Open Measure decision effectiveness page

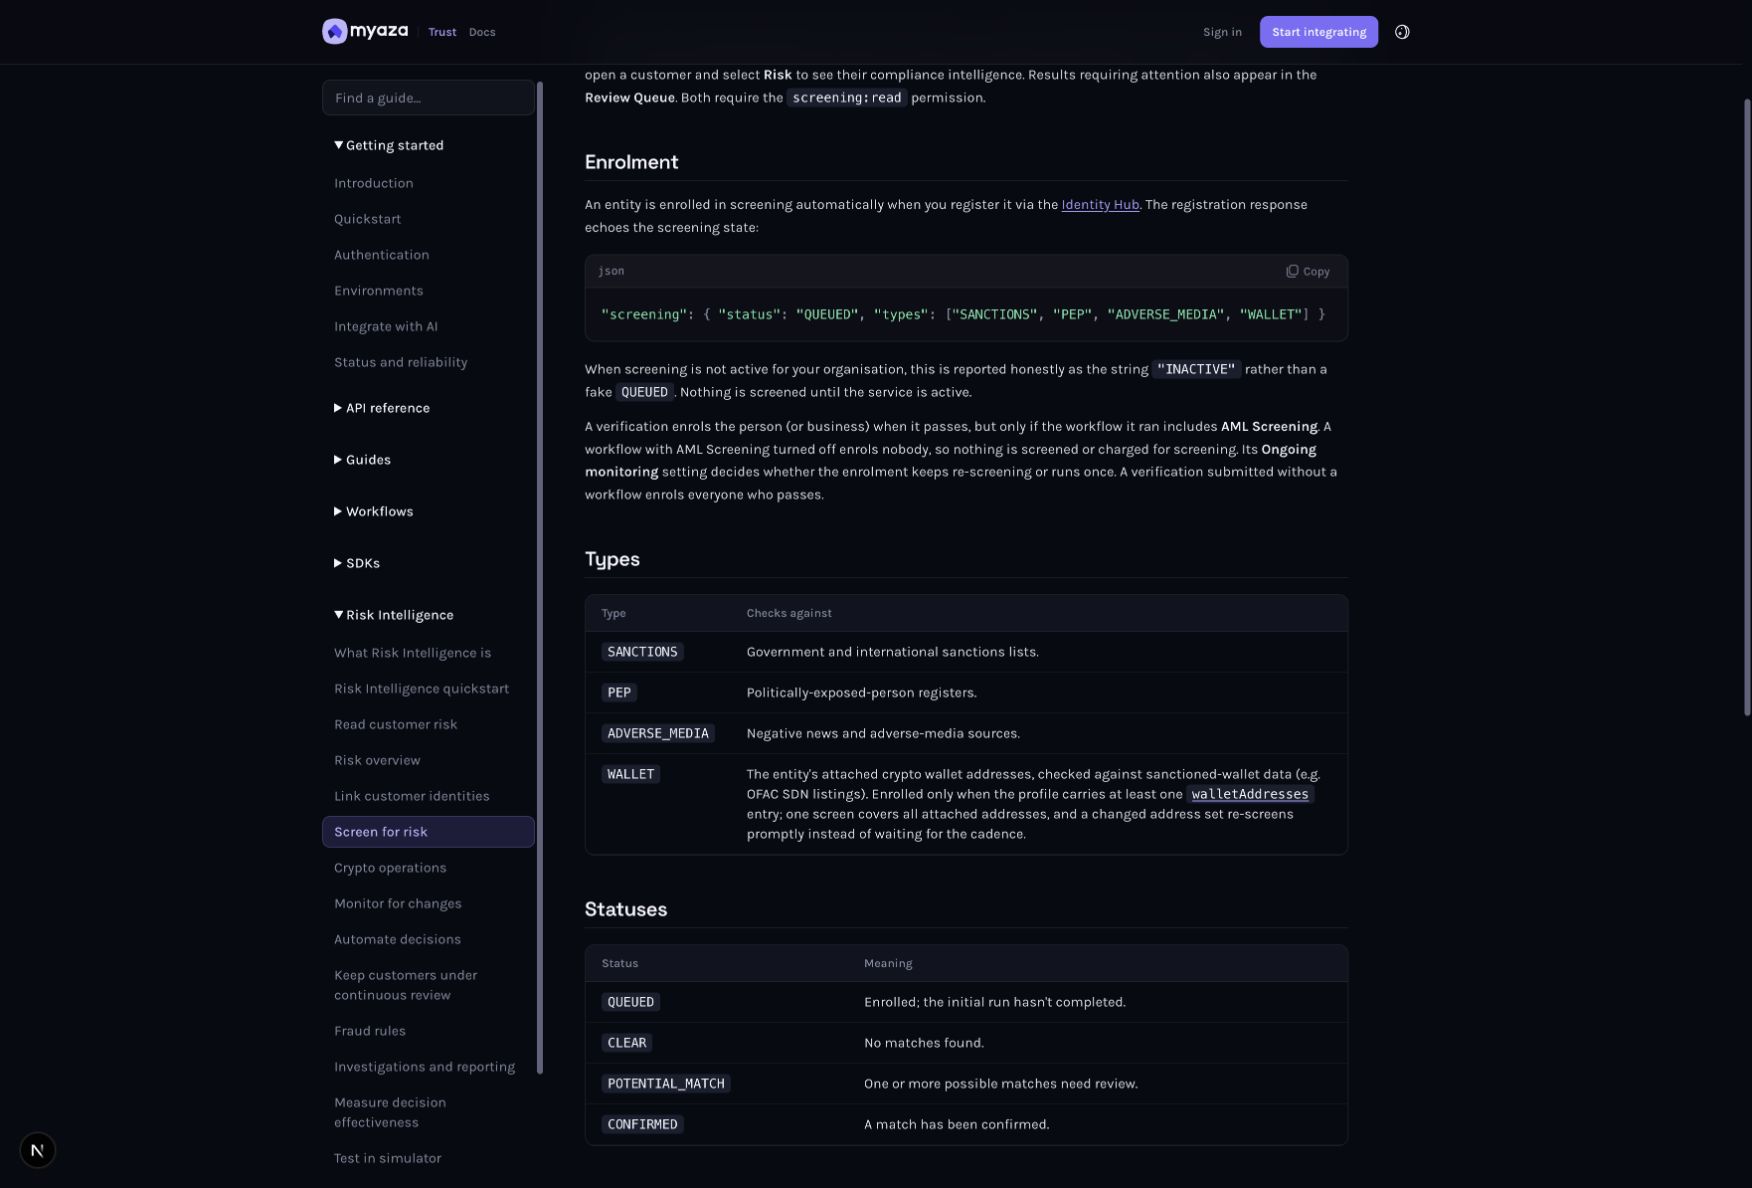[390, 1112]
